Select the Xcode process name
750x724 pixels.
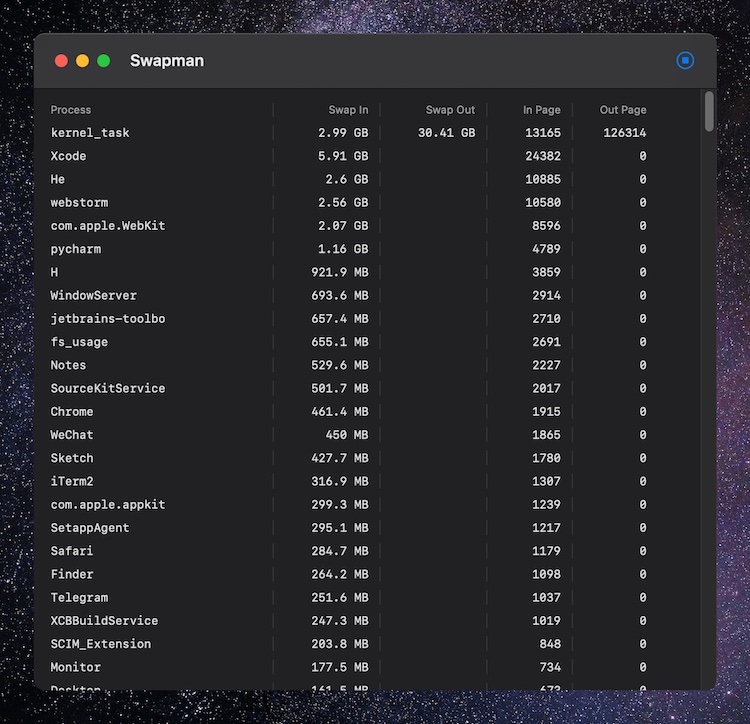coord(68,156)
